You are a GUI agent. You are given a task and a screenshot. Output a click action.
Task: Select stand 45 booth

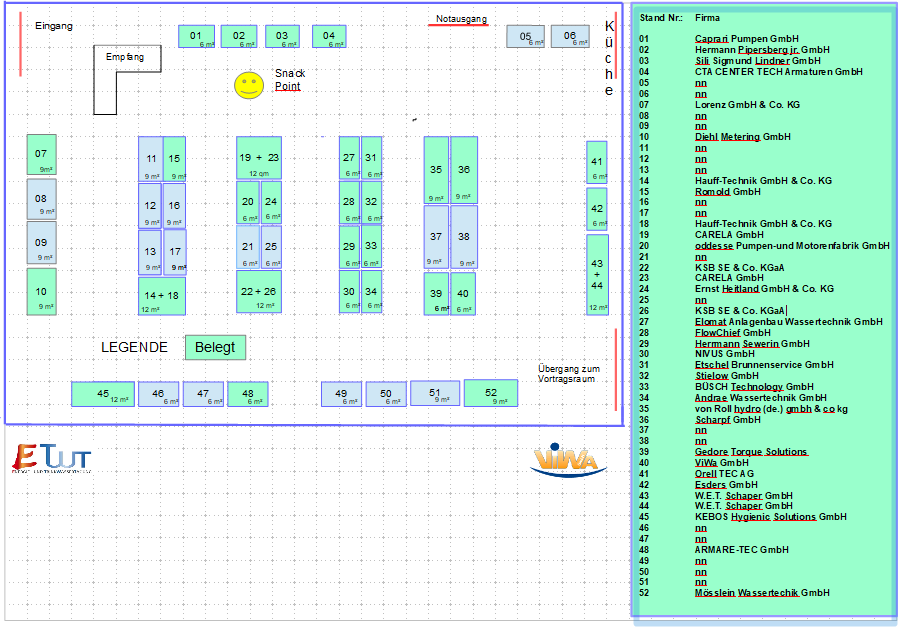click(x=103, y=394)
